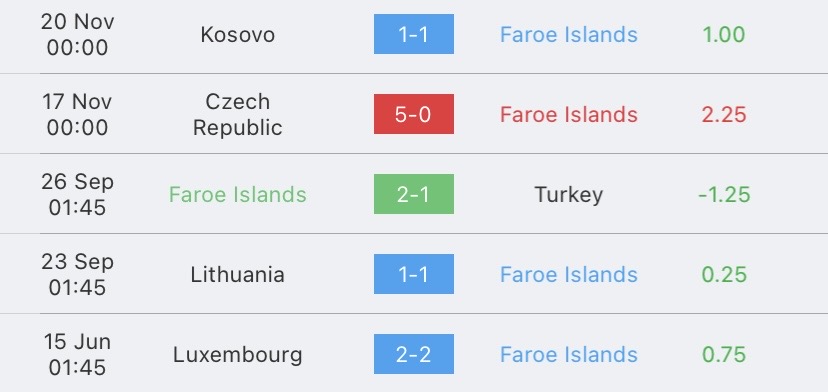Select the 0.75 handicap value
828x392 pixels.
tap(723, 354)
